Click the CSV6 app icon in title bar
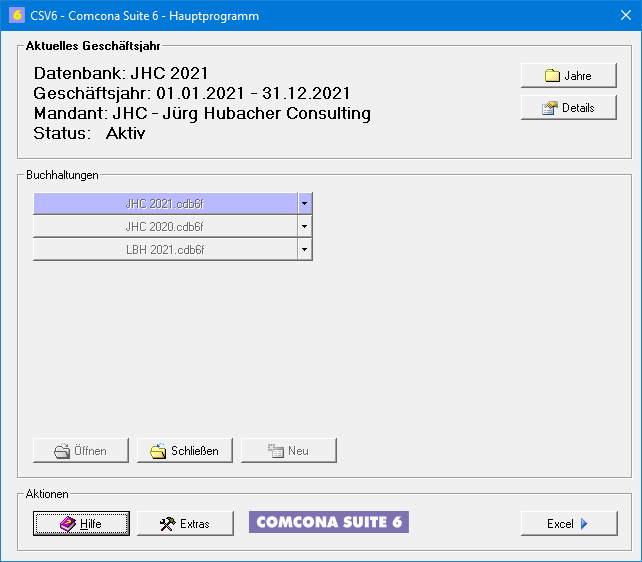This screenshot has height=562, width=642. tap(17, 16)
